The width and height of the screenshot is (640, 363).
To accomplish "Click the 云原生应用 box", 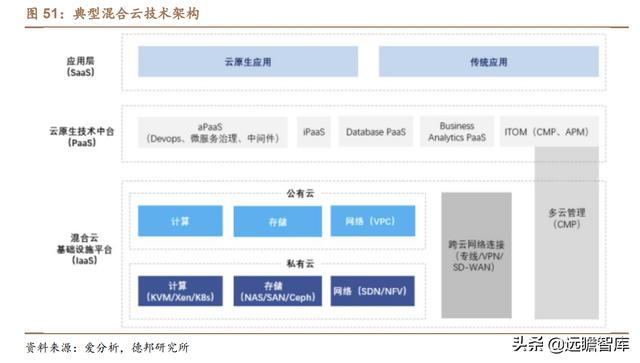I will (248, 62).
